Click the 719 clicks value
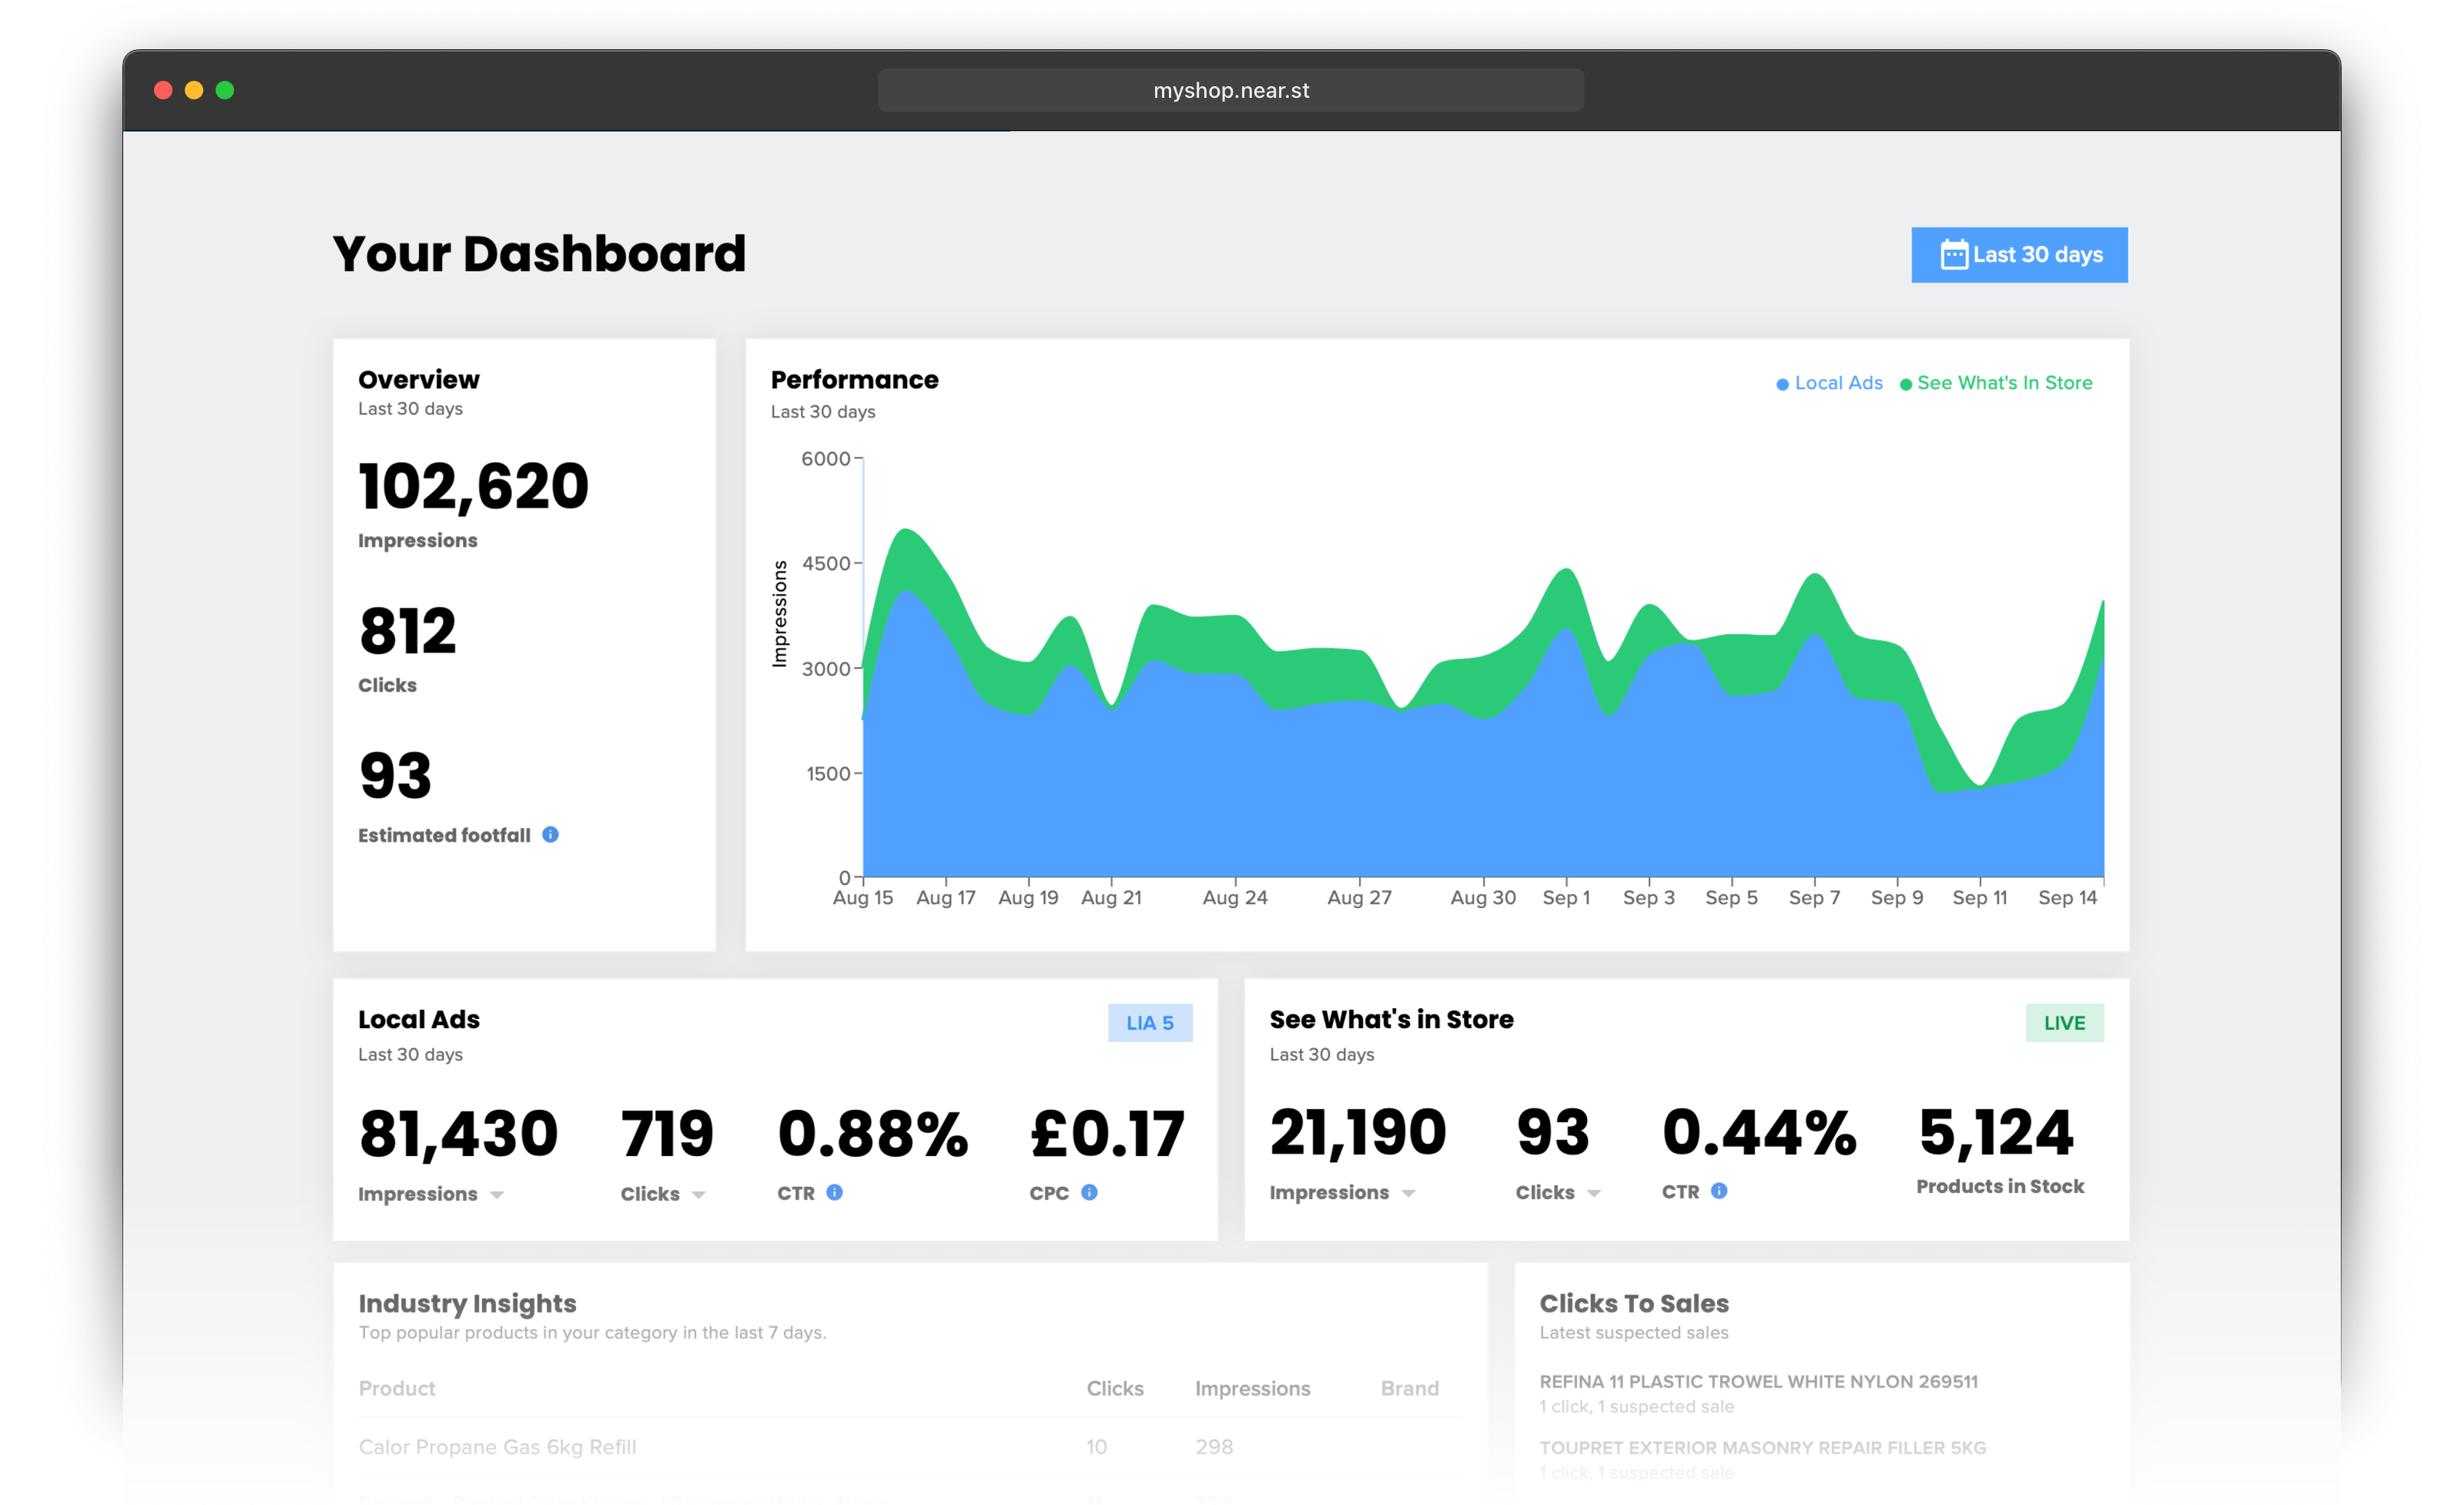2464x1505 pixels. (667, 1134)
